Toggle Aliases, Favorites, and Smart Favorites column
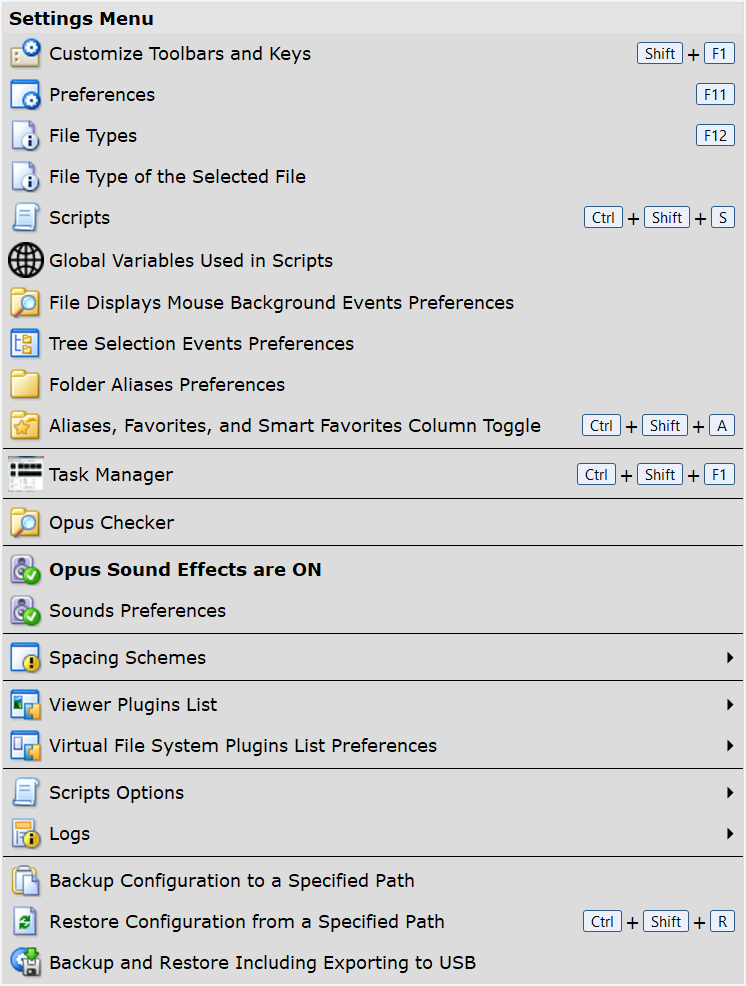Viewport: 746px width, 986px height. point(294,426)
